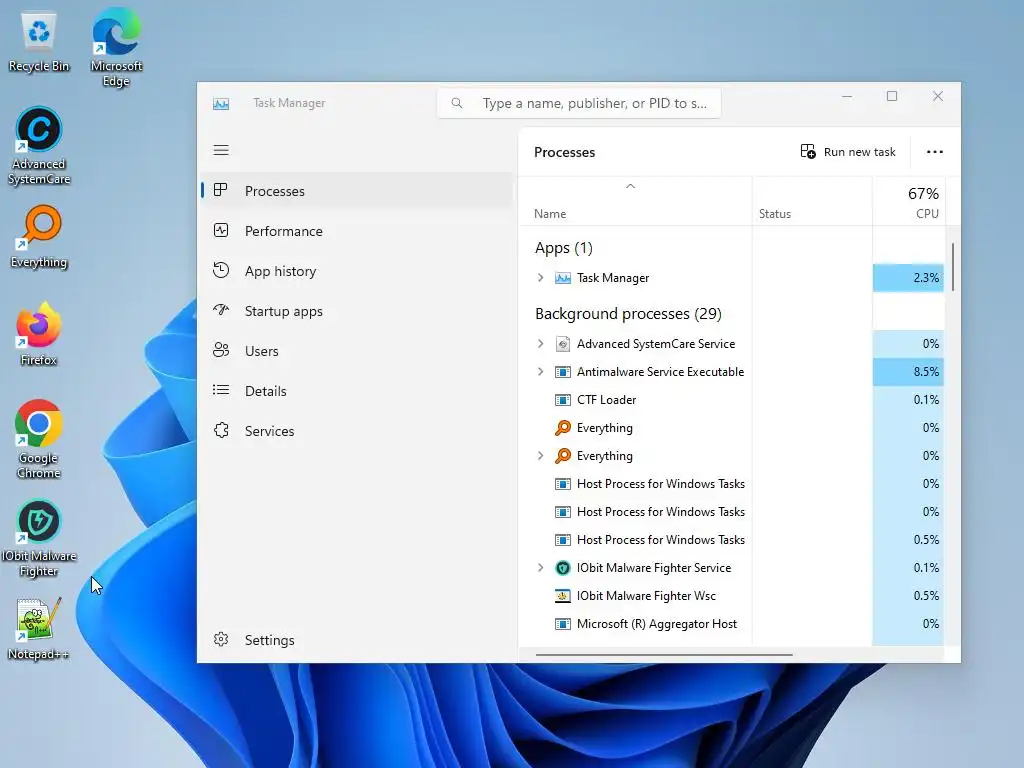The width and height of the screenshot is (1024, 768).
Task: Click the CTF Loader process icon
Action: pyautogui.click(x=562, y=400)
